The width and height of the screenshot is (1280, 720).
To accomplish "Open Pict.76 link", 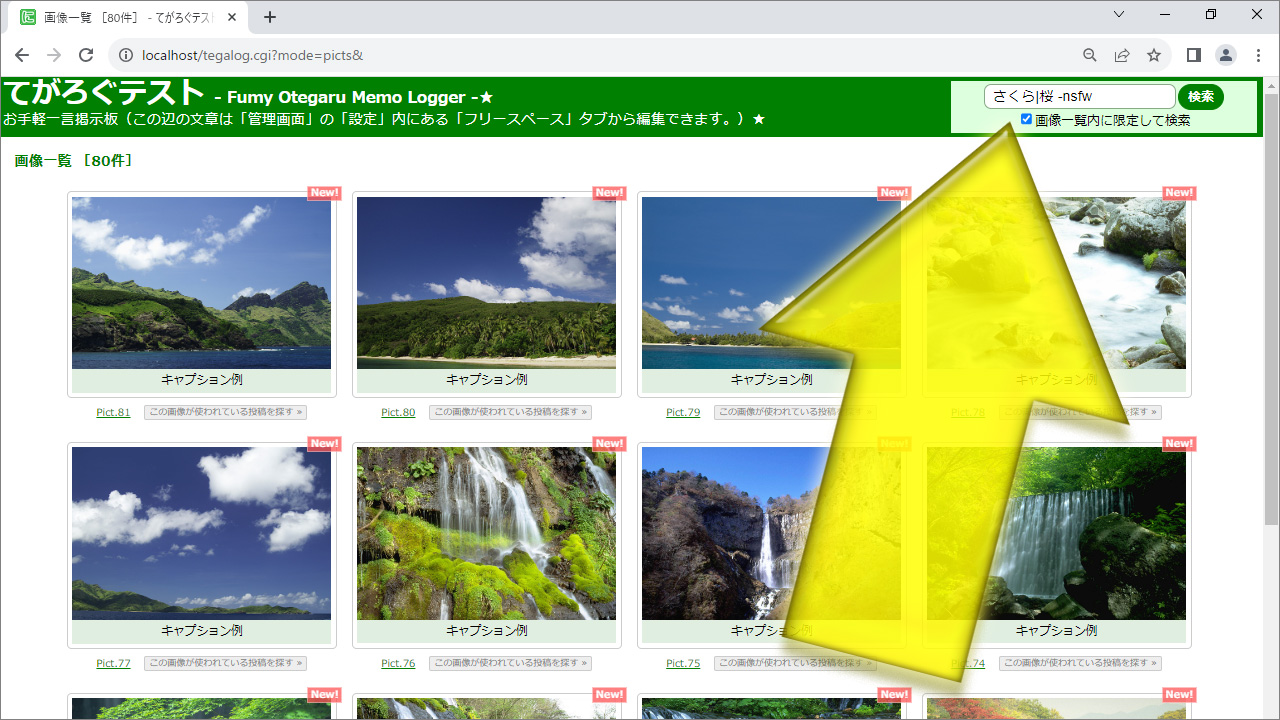I will coord(398,663).
